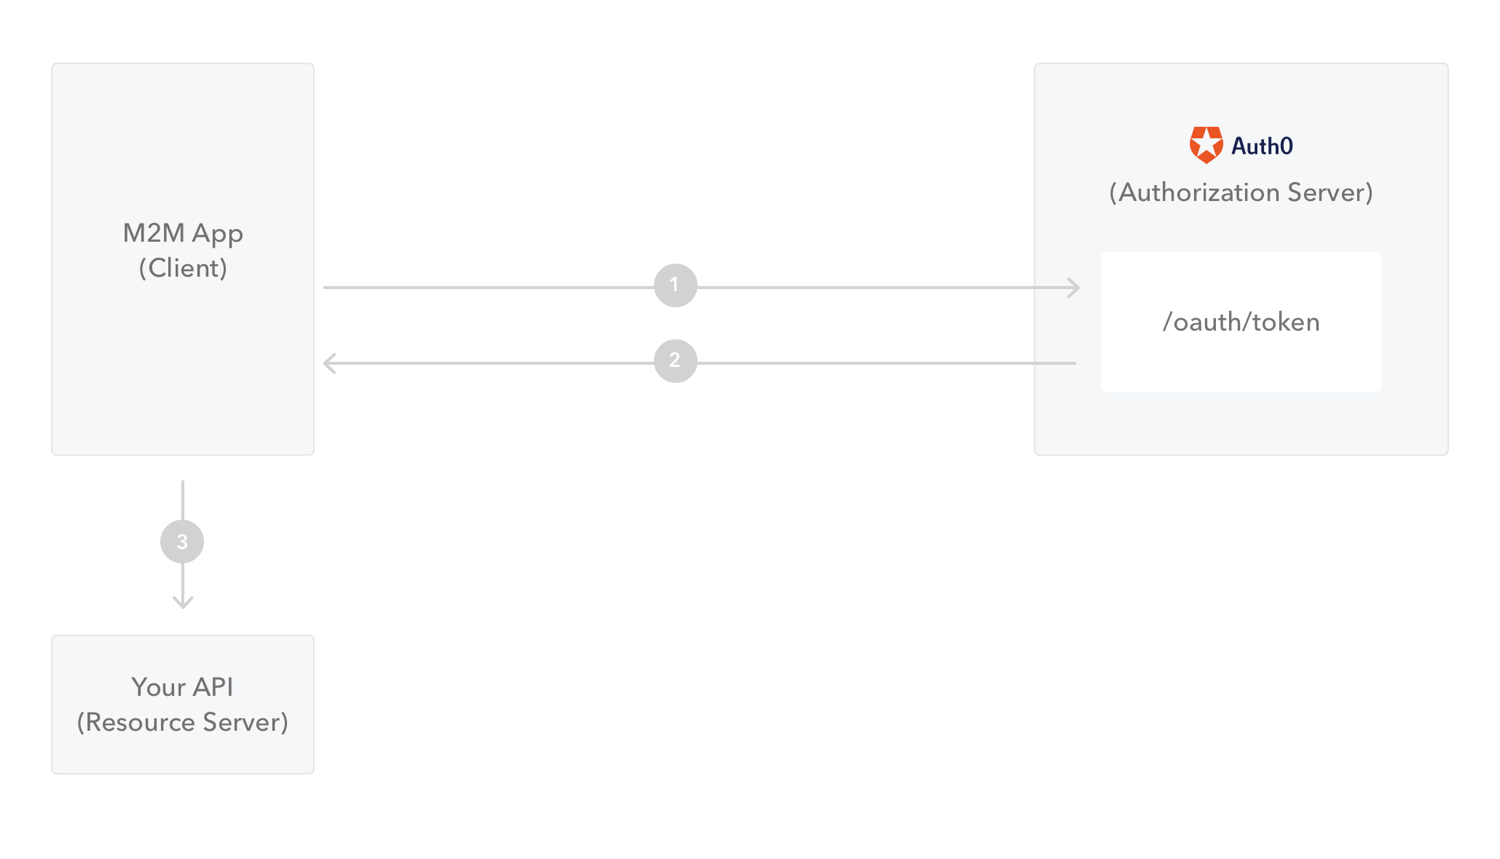Viewport: 1500px width, 859px height.
Task: Click the Auth0 wordmark text
Action: click(x=1262, y=146)
